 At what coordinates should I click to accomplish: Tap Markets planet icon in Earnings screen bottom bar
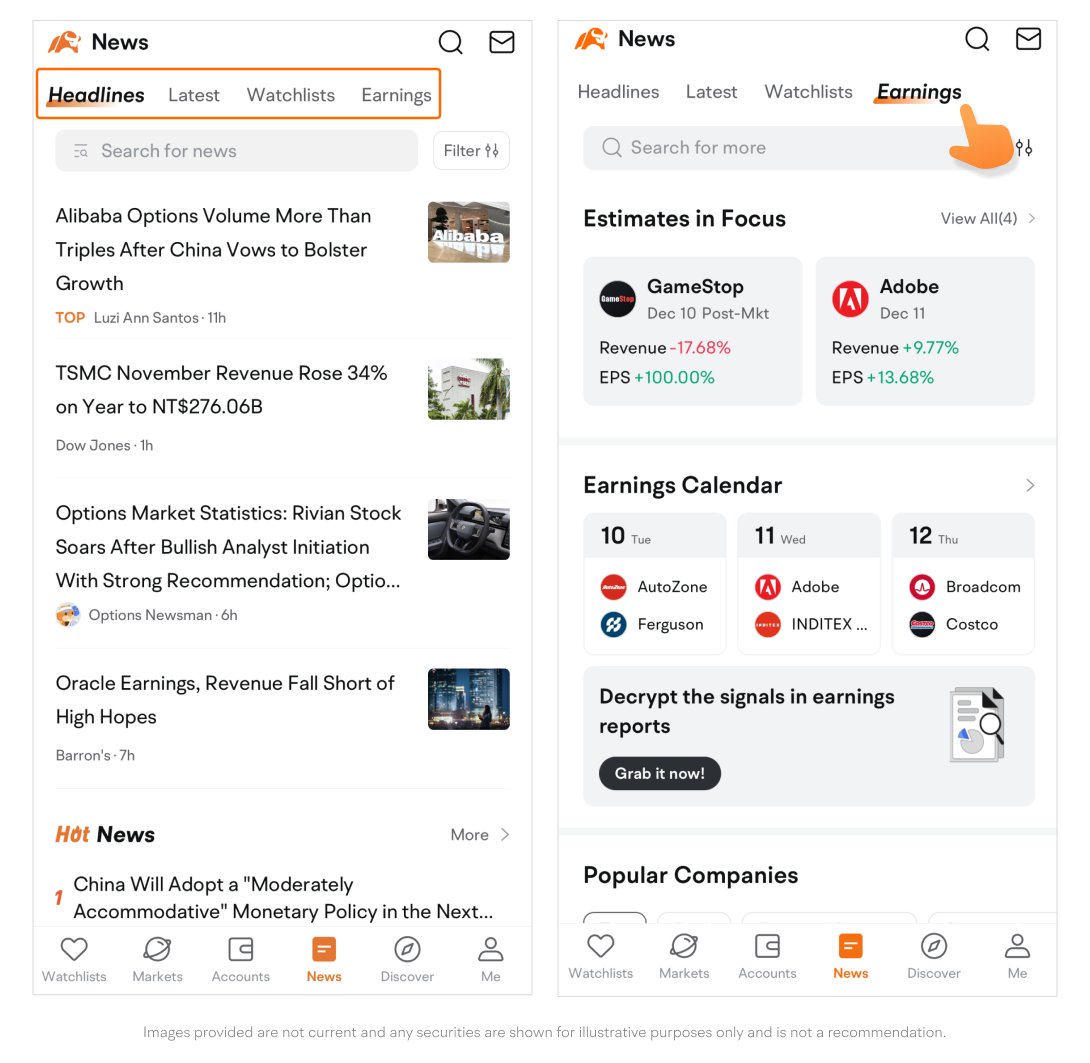pos(684,946)
